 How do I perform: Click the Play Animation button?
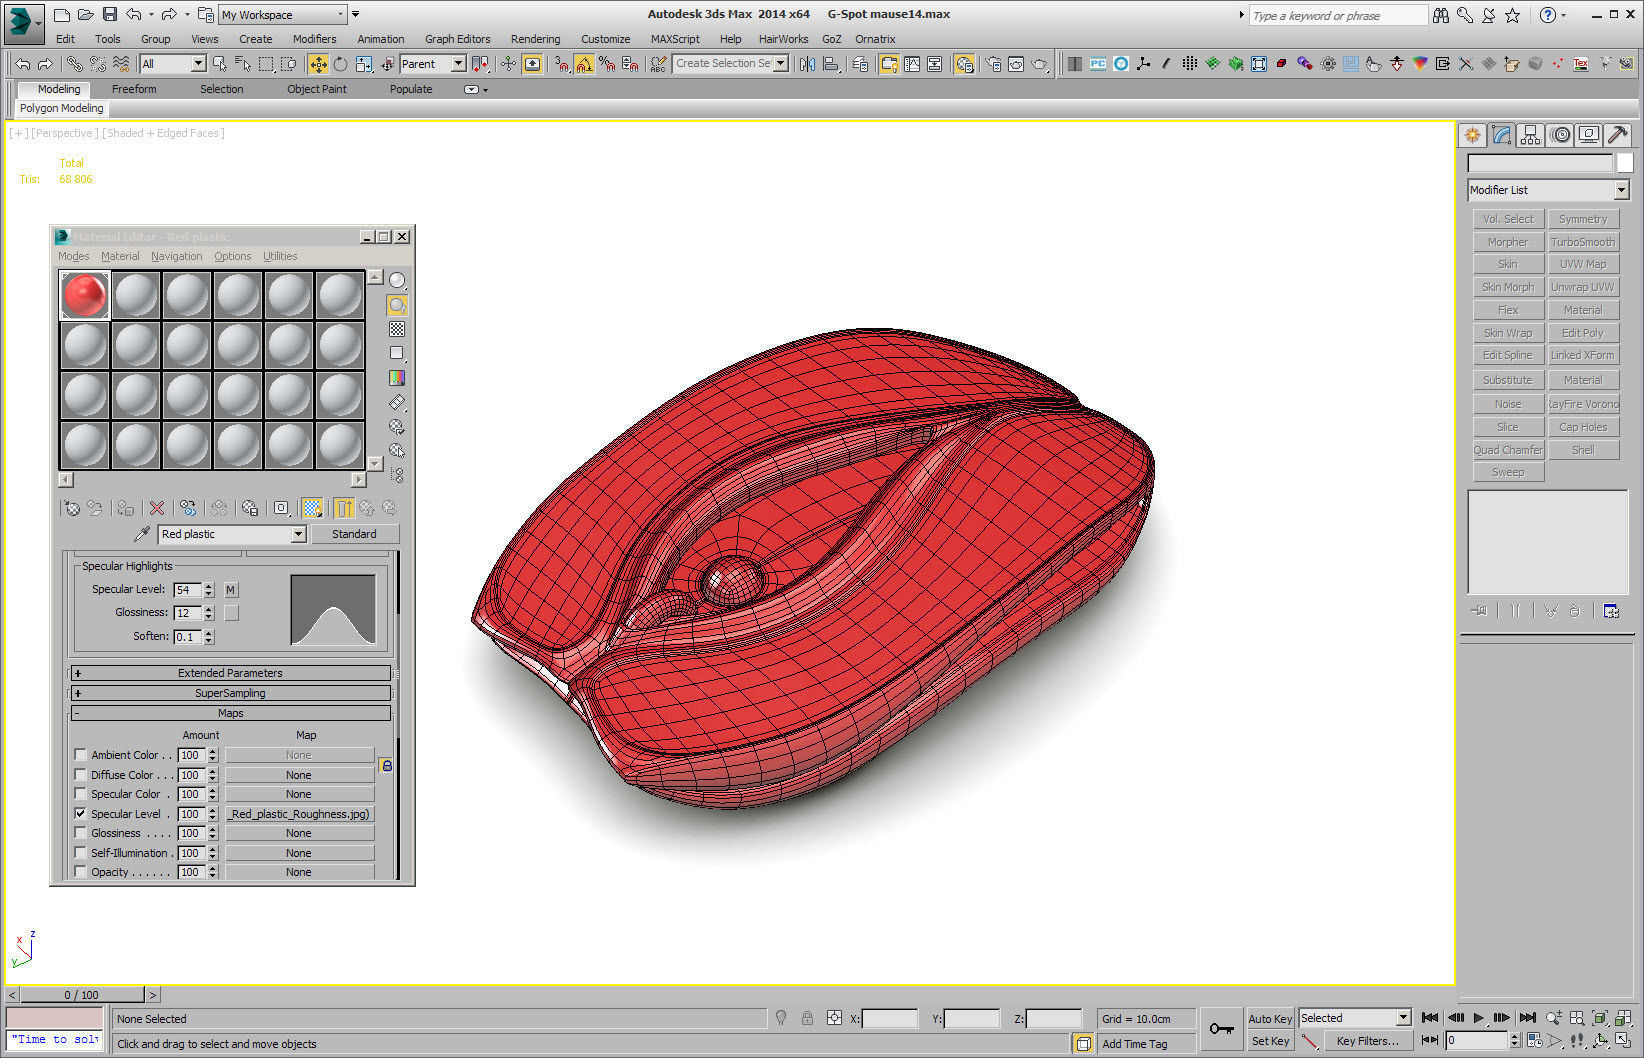[1479, 1018]
